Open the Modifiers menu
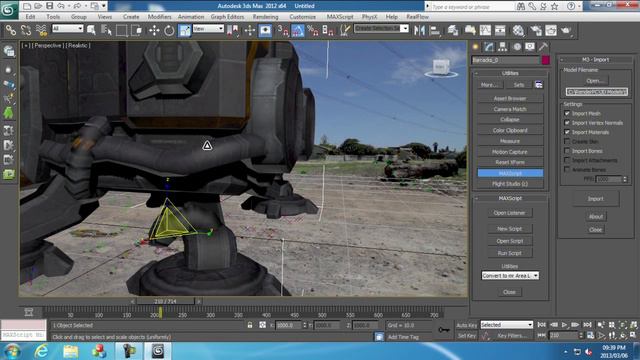 coord(159,17)
